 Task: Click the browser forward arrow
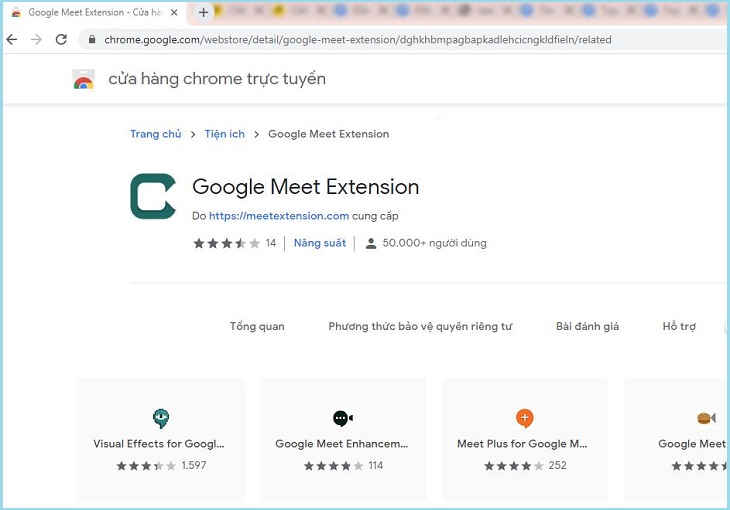tap(36, 40)
